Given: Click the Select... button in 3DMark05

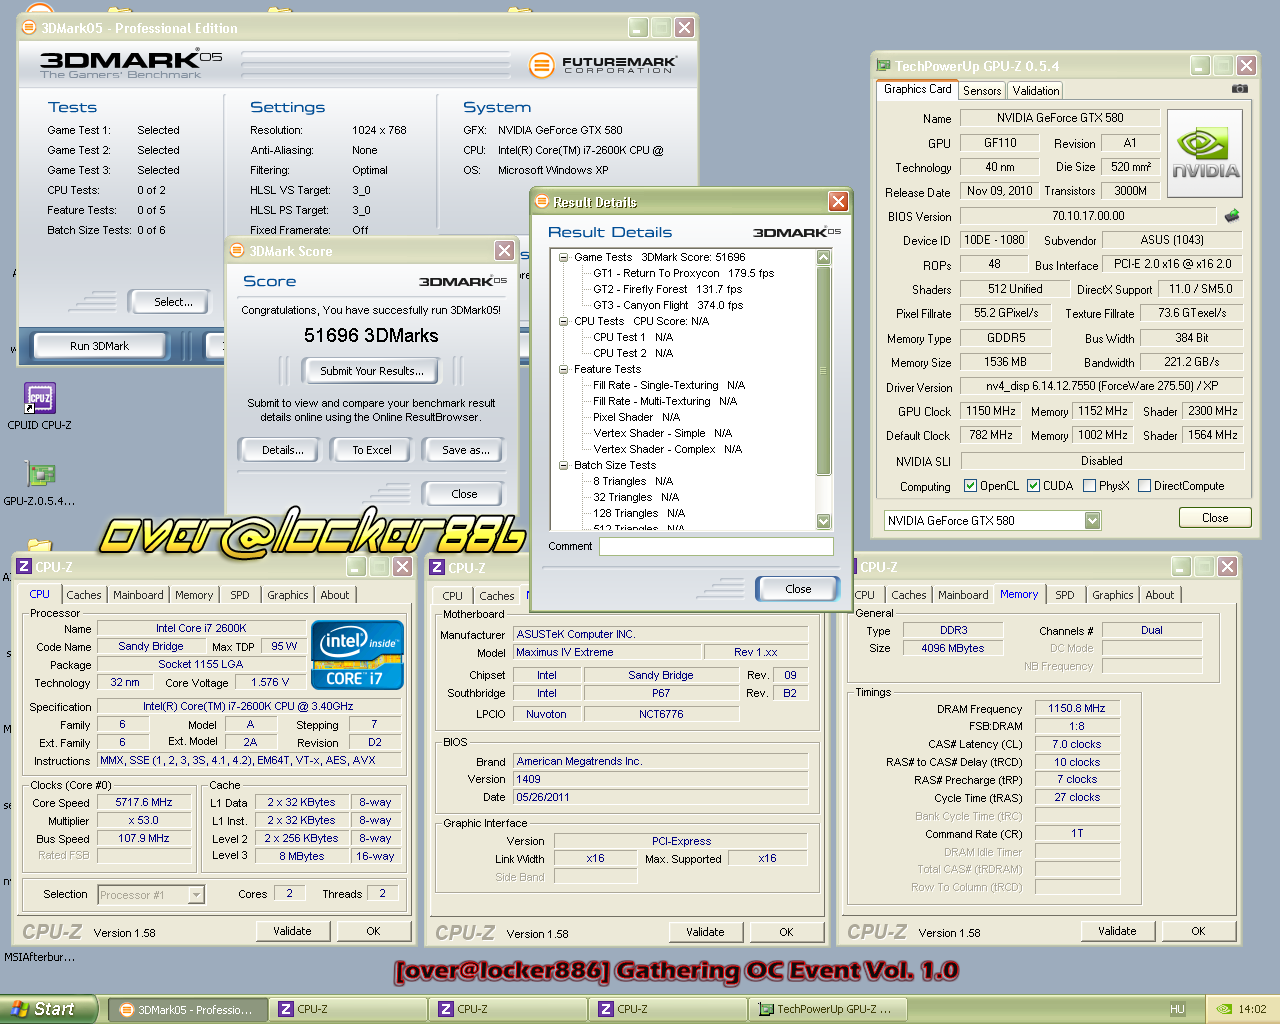Looking at the screenshot, I should [173, 302].
